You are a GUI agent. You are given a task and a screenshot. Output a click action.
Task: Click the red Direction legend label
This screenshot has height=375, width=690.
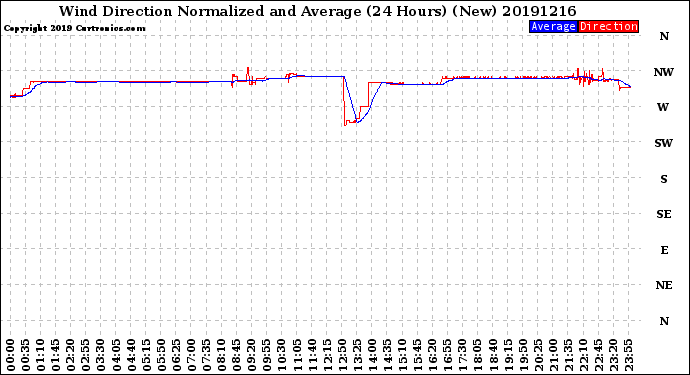tap(608, 26)
